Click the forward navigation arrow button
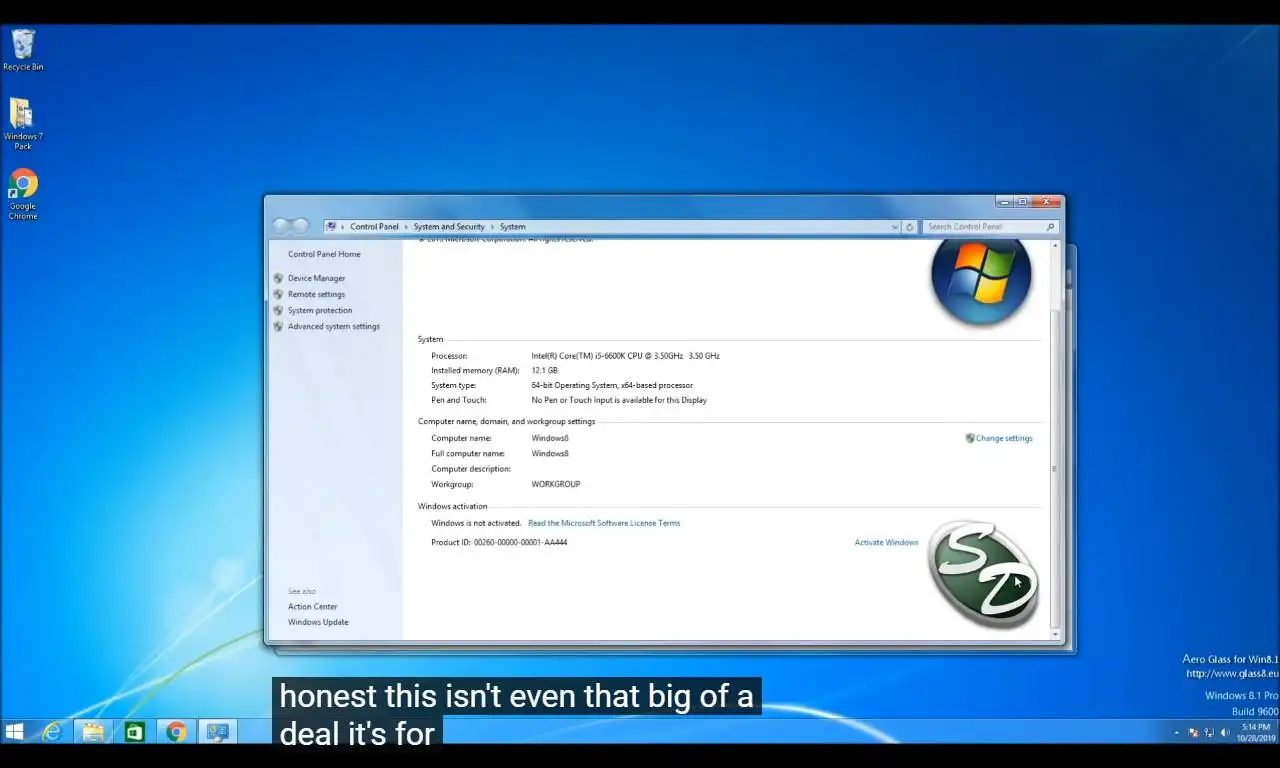The width and height of the screenshot is (1280, 768). (x=299, y=226)
